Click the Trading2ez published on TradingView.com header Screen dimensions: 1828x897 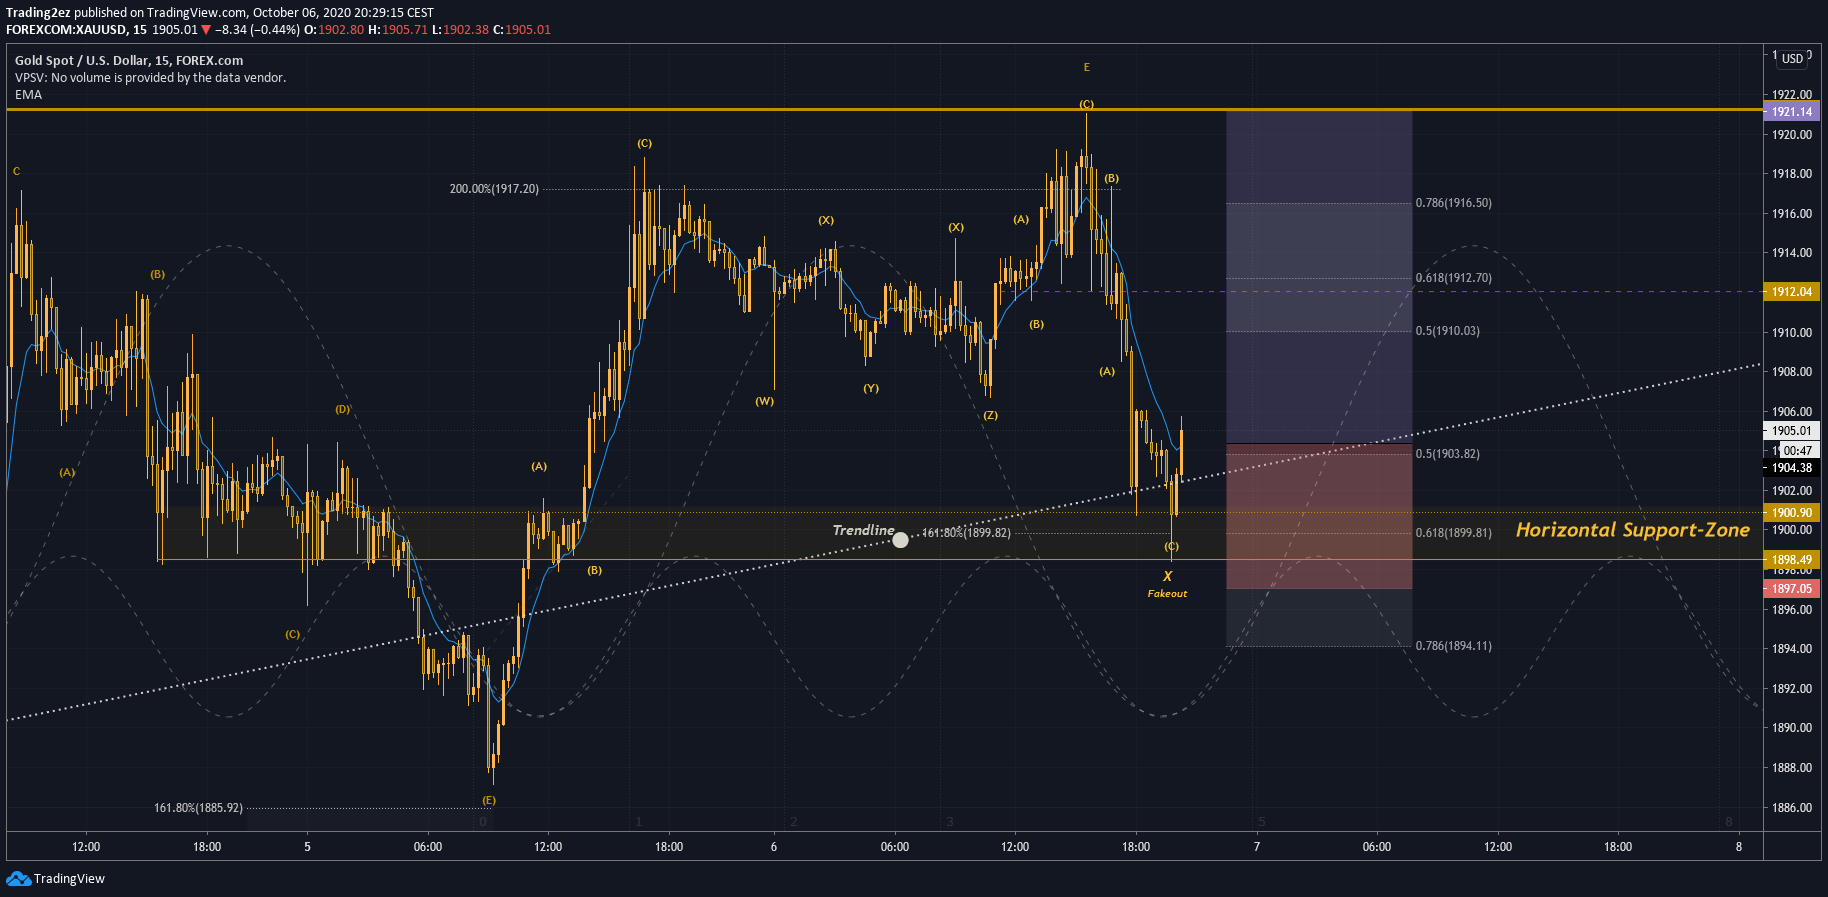pos(220,13)
